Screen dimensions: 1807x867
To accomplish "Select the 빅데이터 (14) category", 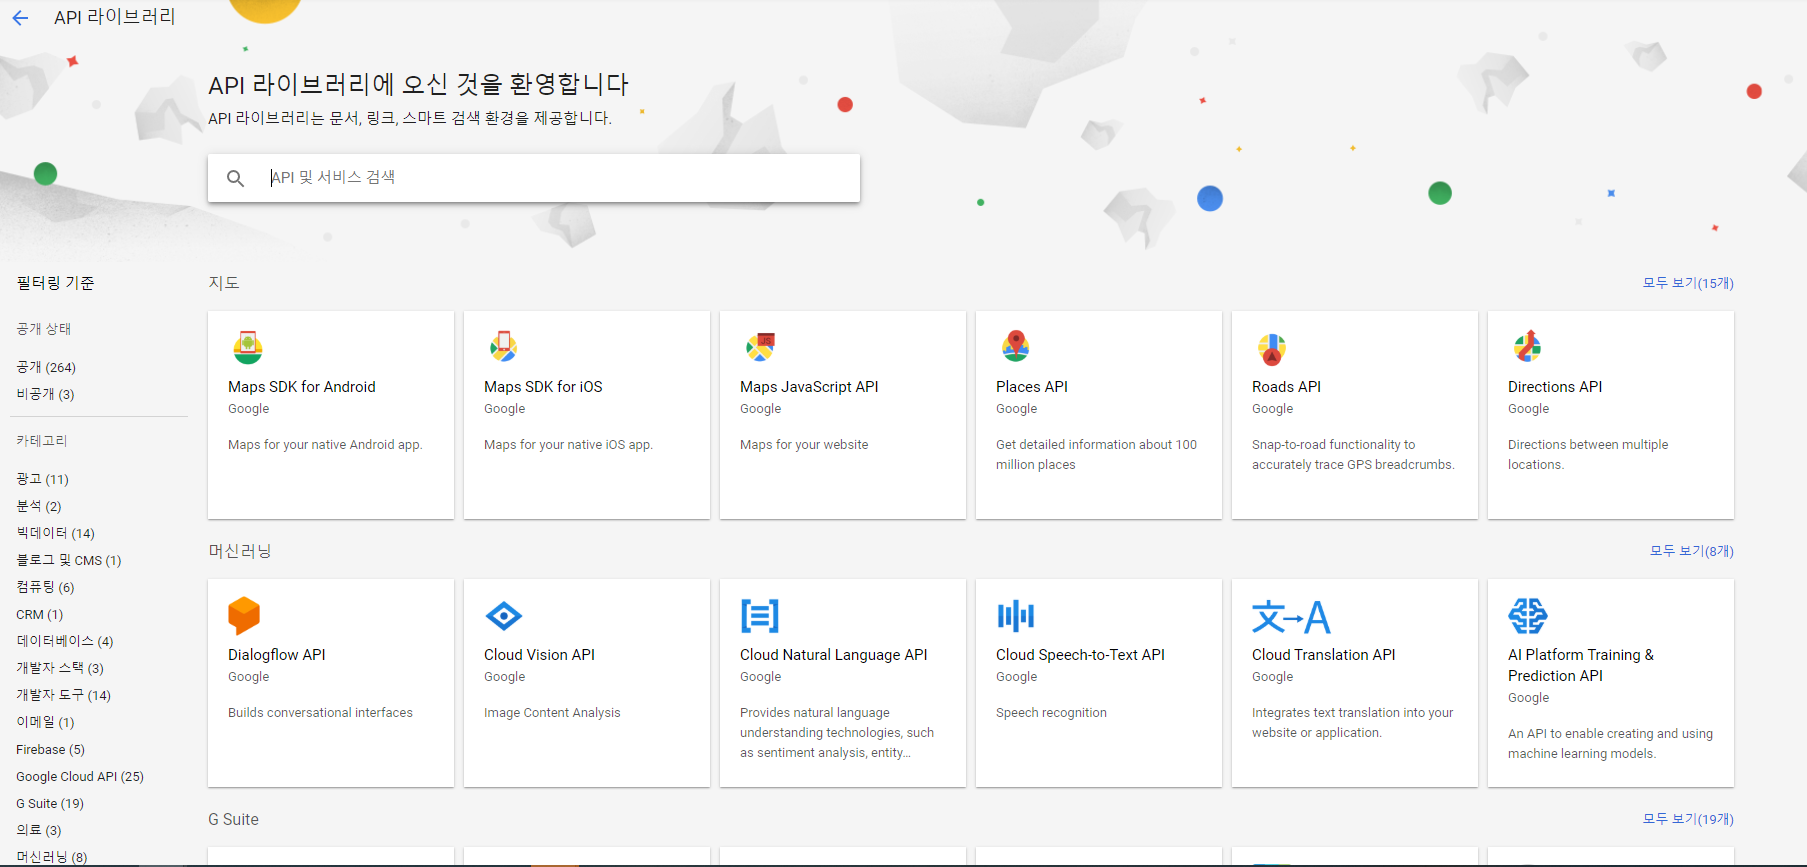I will [x=55, y=533].
